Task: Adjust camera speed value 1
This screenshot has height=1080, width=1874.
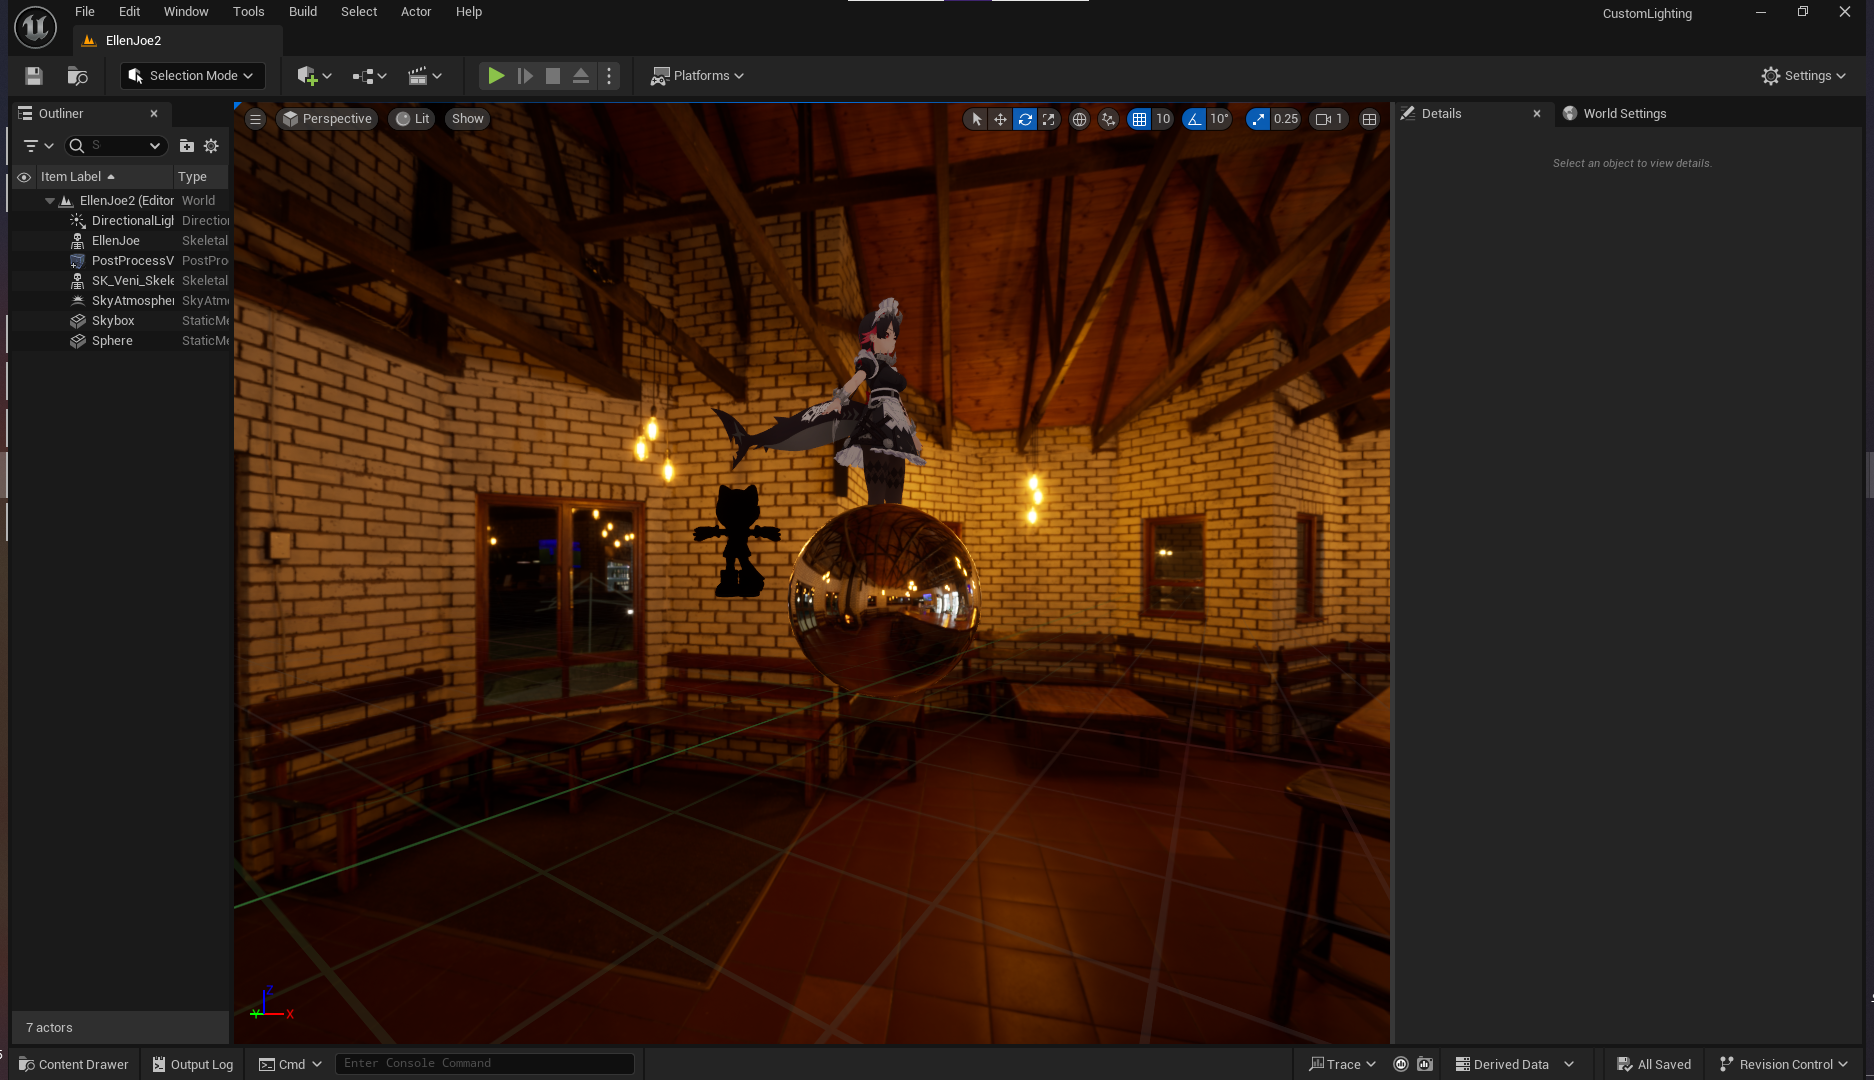Action: [1329, 119]
